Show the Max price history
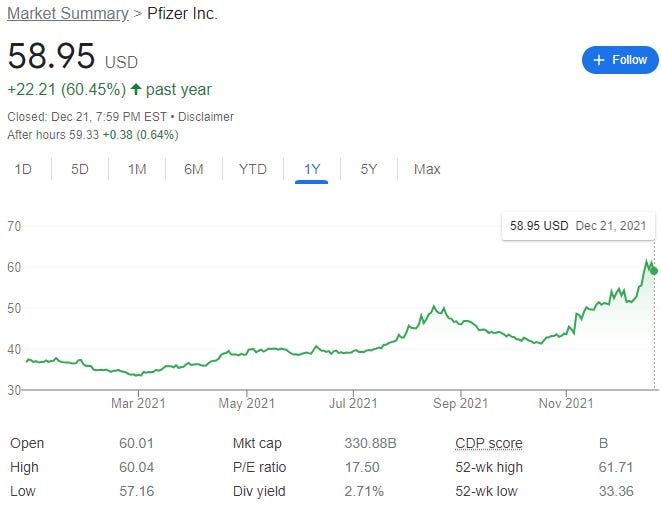 point(427,169)
